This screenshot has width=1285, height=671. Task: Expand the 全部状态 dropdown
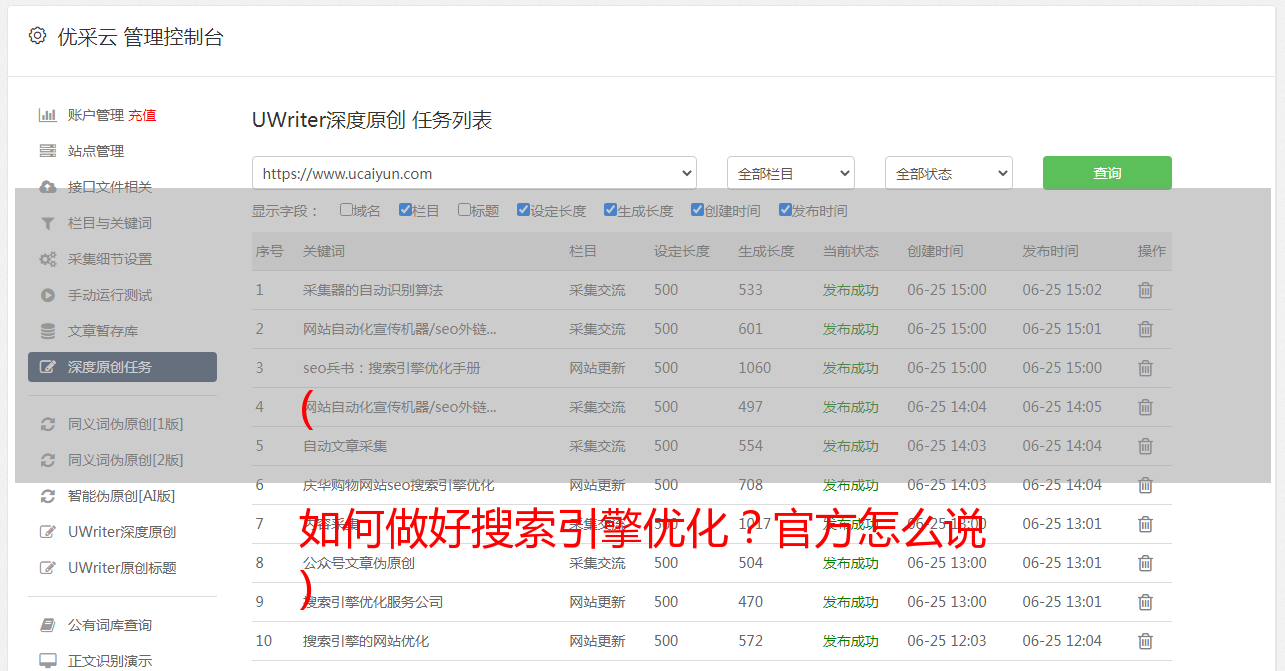949,173
